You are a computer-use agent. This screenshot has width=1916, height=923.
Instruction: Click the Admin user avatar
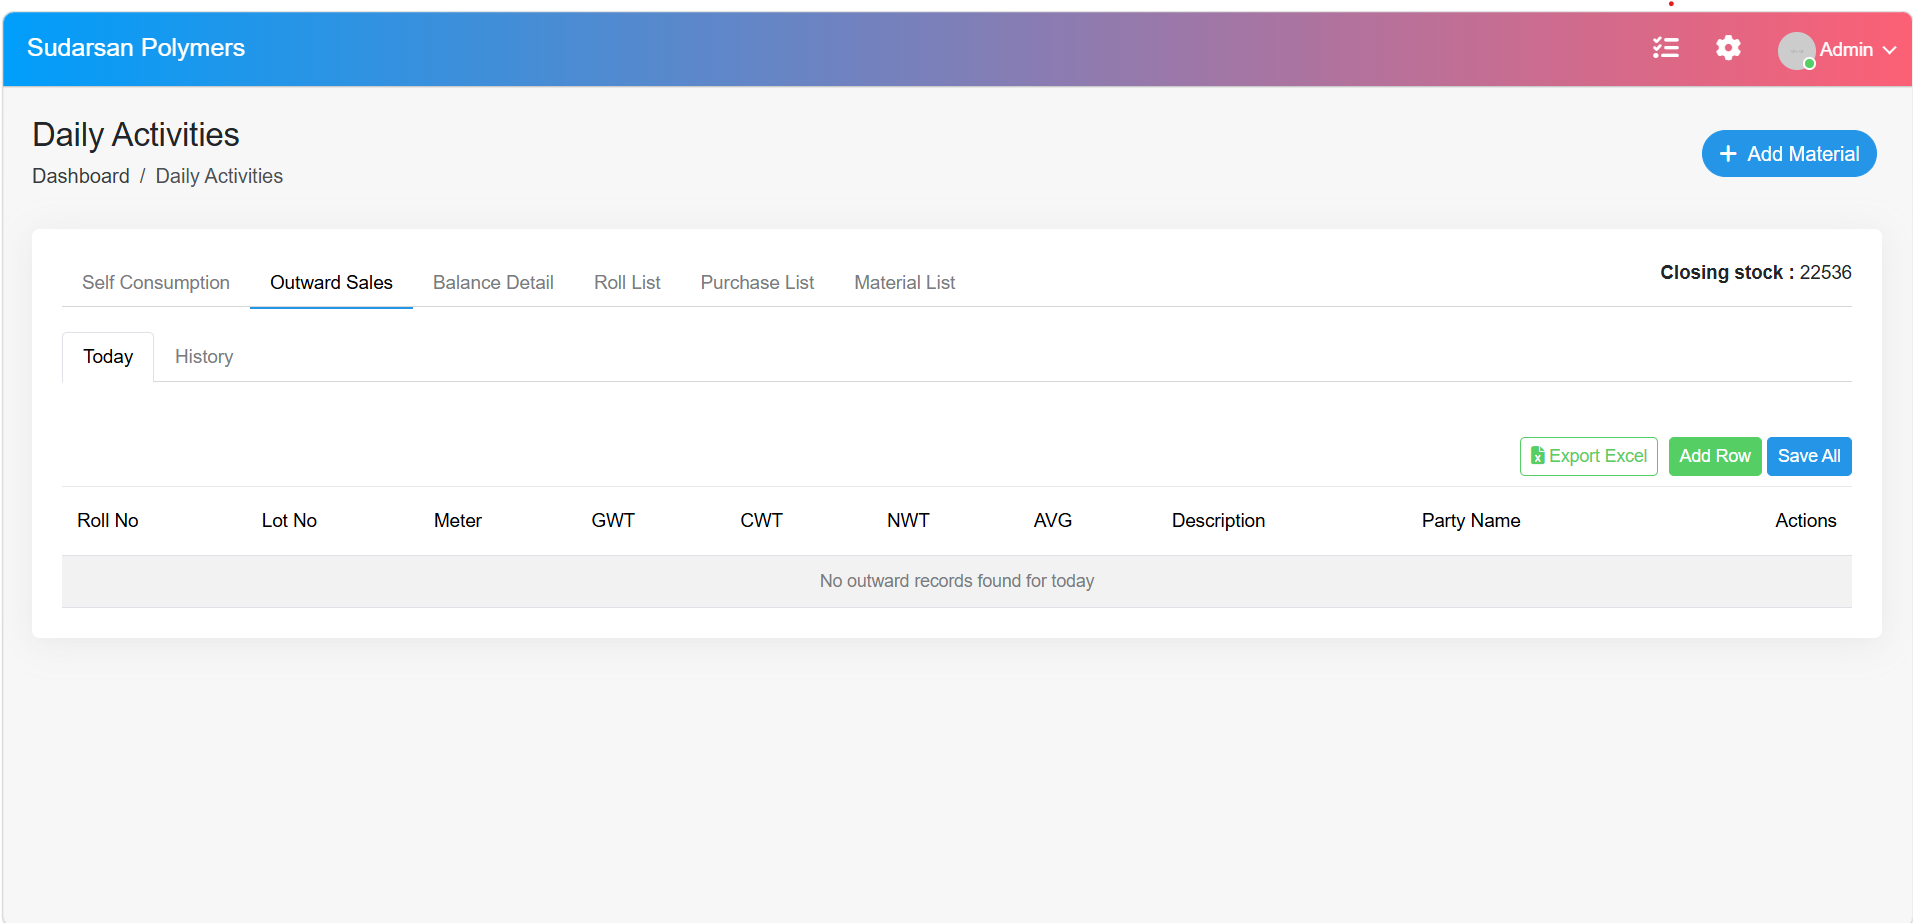click(x=1796, y=50)
